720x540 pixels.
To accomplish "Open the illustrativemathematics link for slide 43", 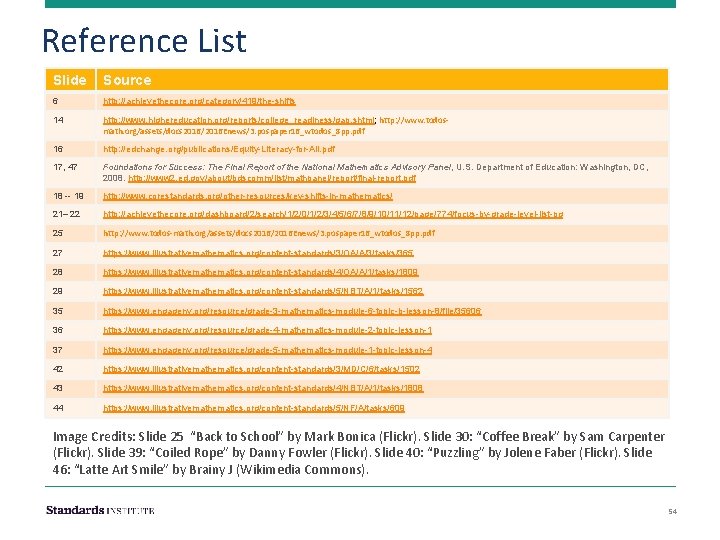I will [x=263, y=388].
